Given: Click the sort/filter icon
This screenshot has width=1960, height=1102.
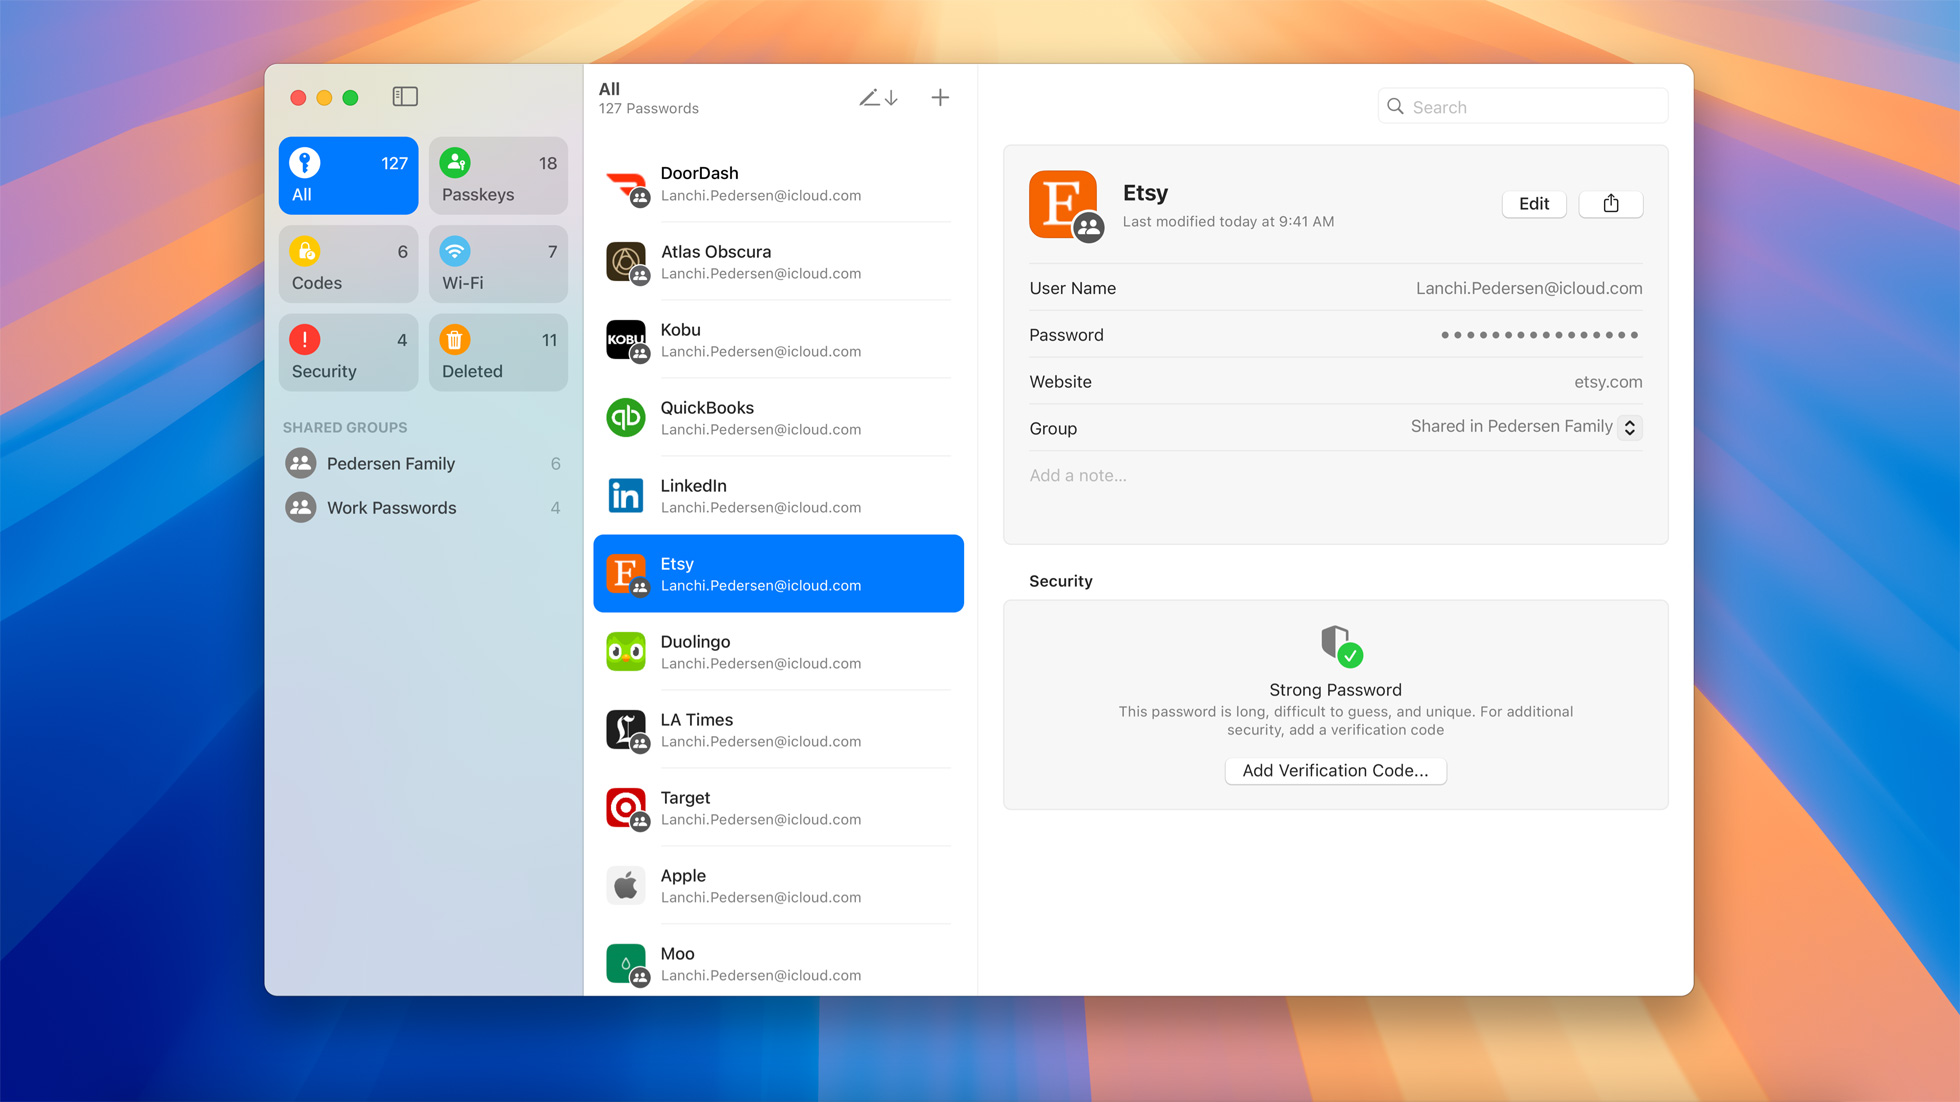Looking at the screenshot, I should pyautogui.click(x=879, y=97).
